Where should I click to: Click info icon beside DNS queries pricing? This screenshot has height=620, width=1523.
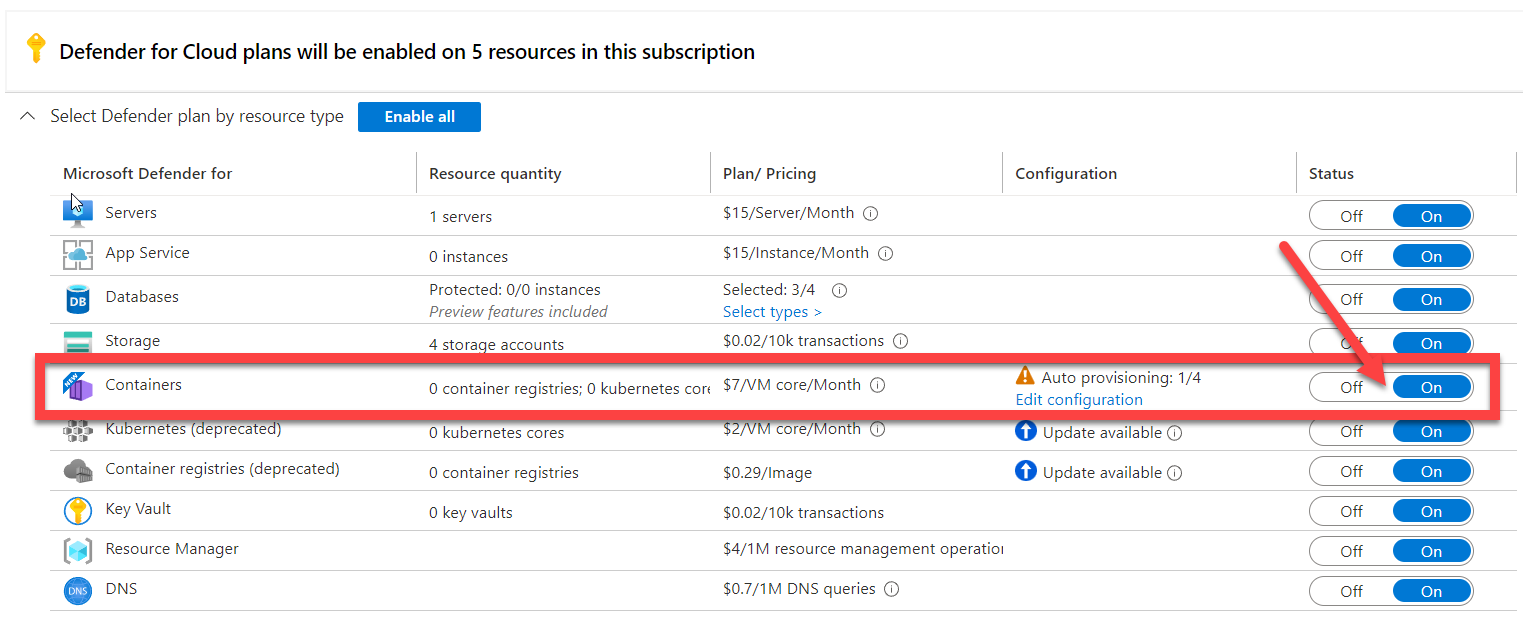891,589
